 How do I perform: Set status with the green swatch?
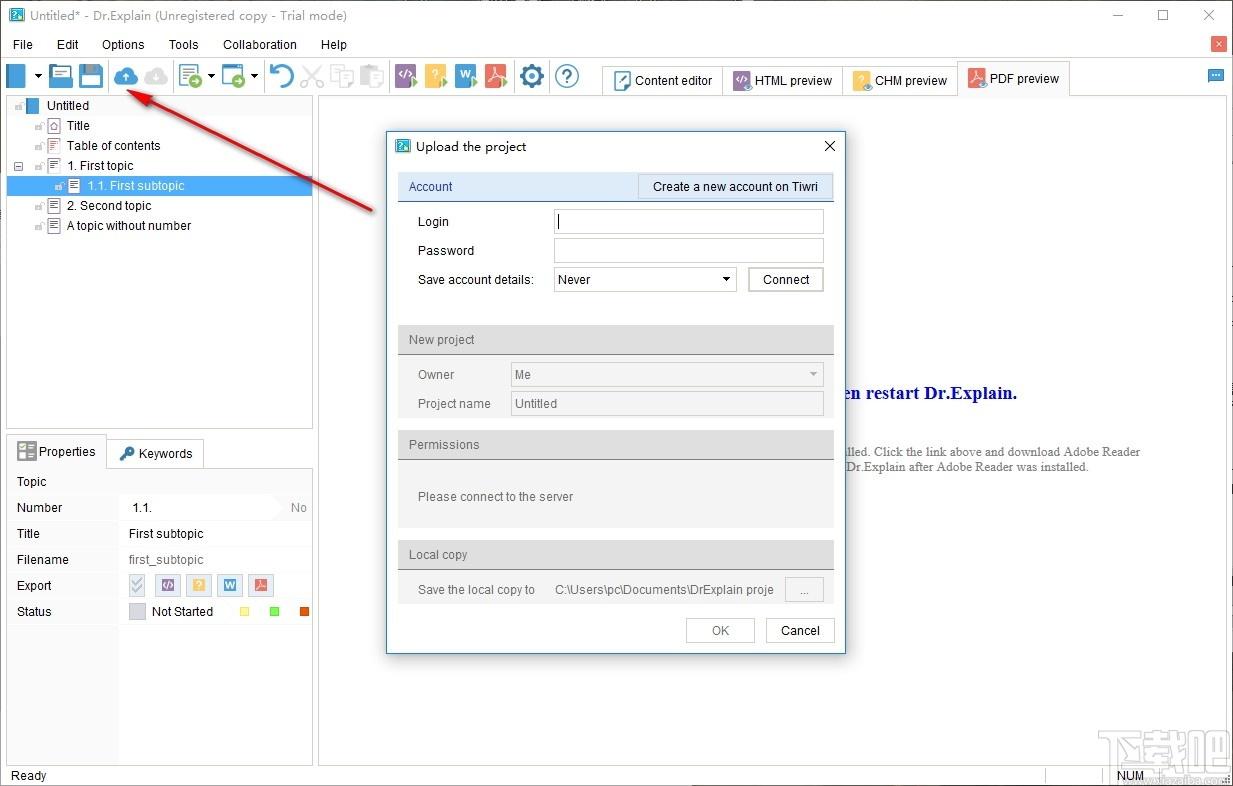coord(275,612)
